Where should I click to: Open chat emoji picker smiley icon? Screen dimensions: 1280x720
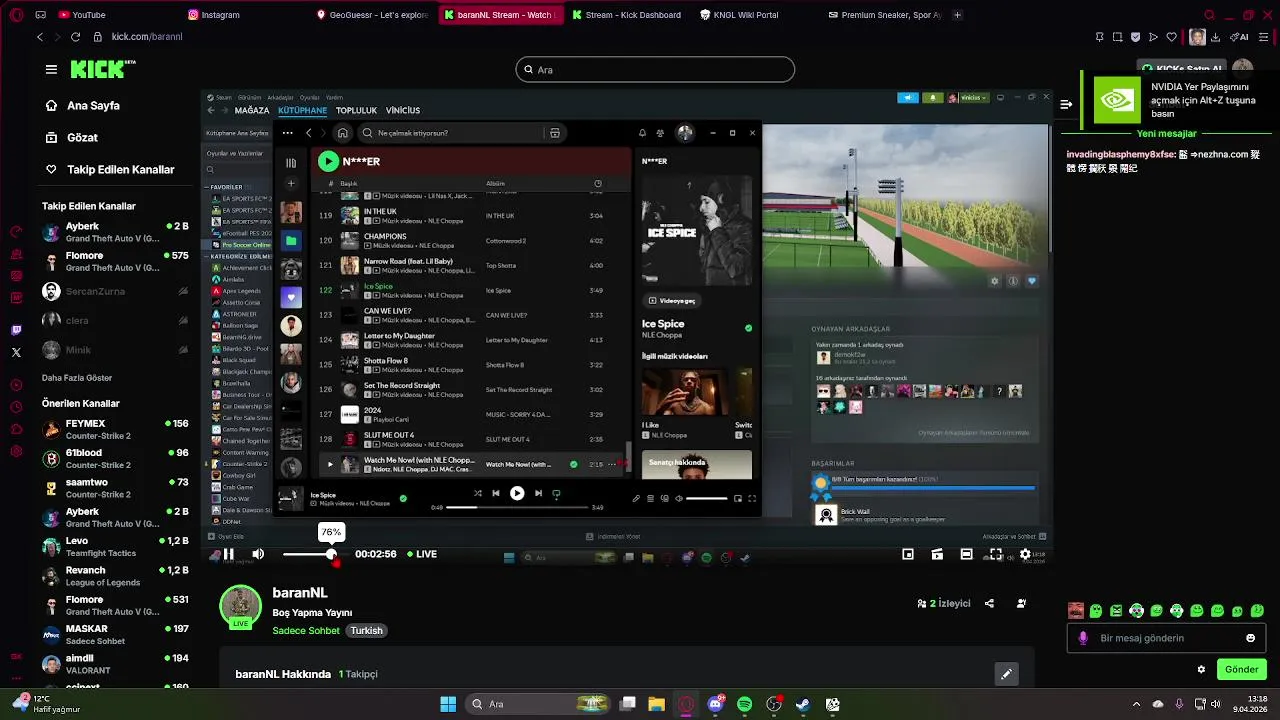[x=1250, y=638]
